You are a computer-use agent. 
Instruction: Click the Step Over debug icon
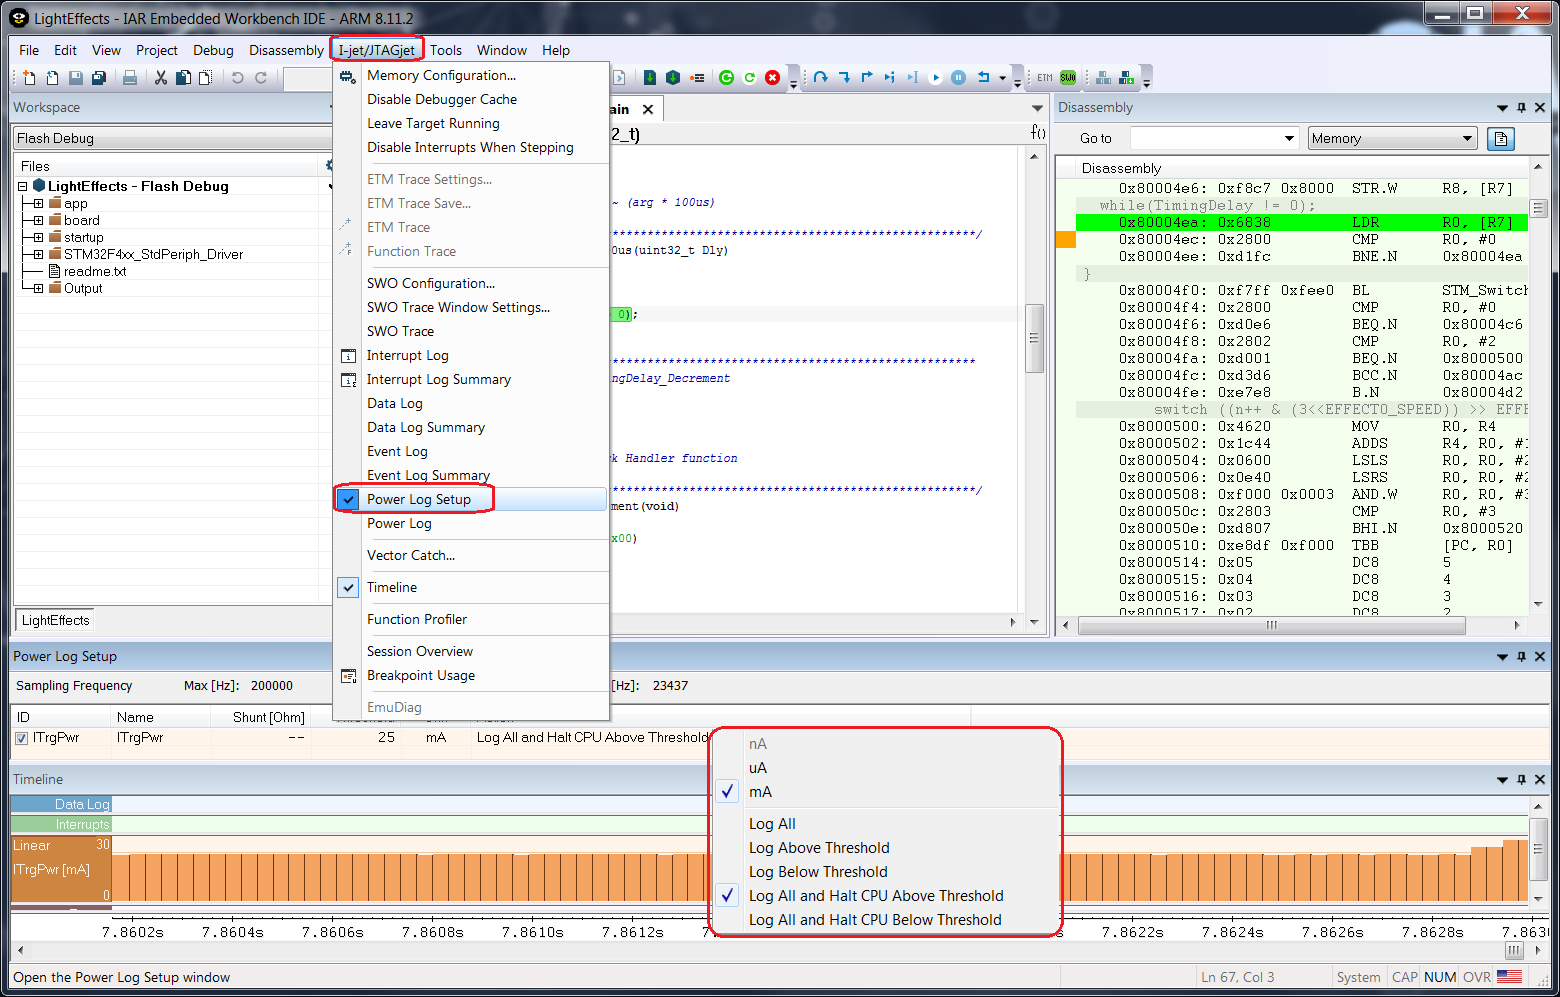coord(820,78)
